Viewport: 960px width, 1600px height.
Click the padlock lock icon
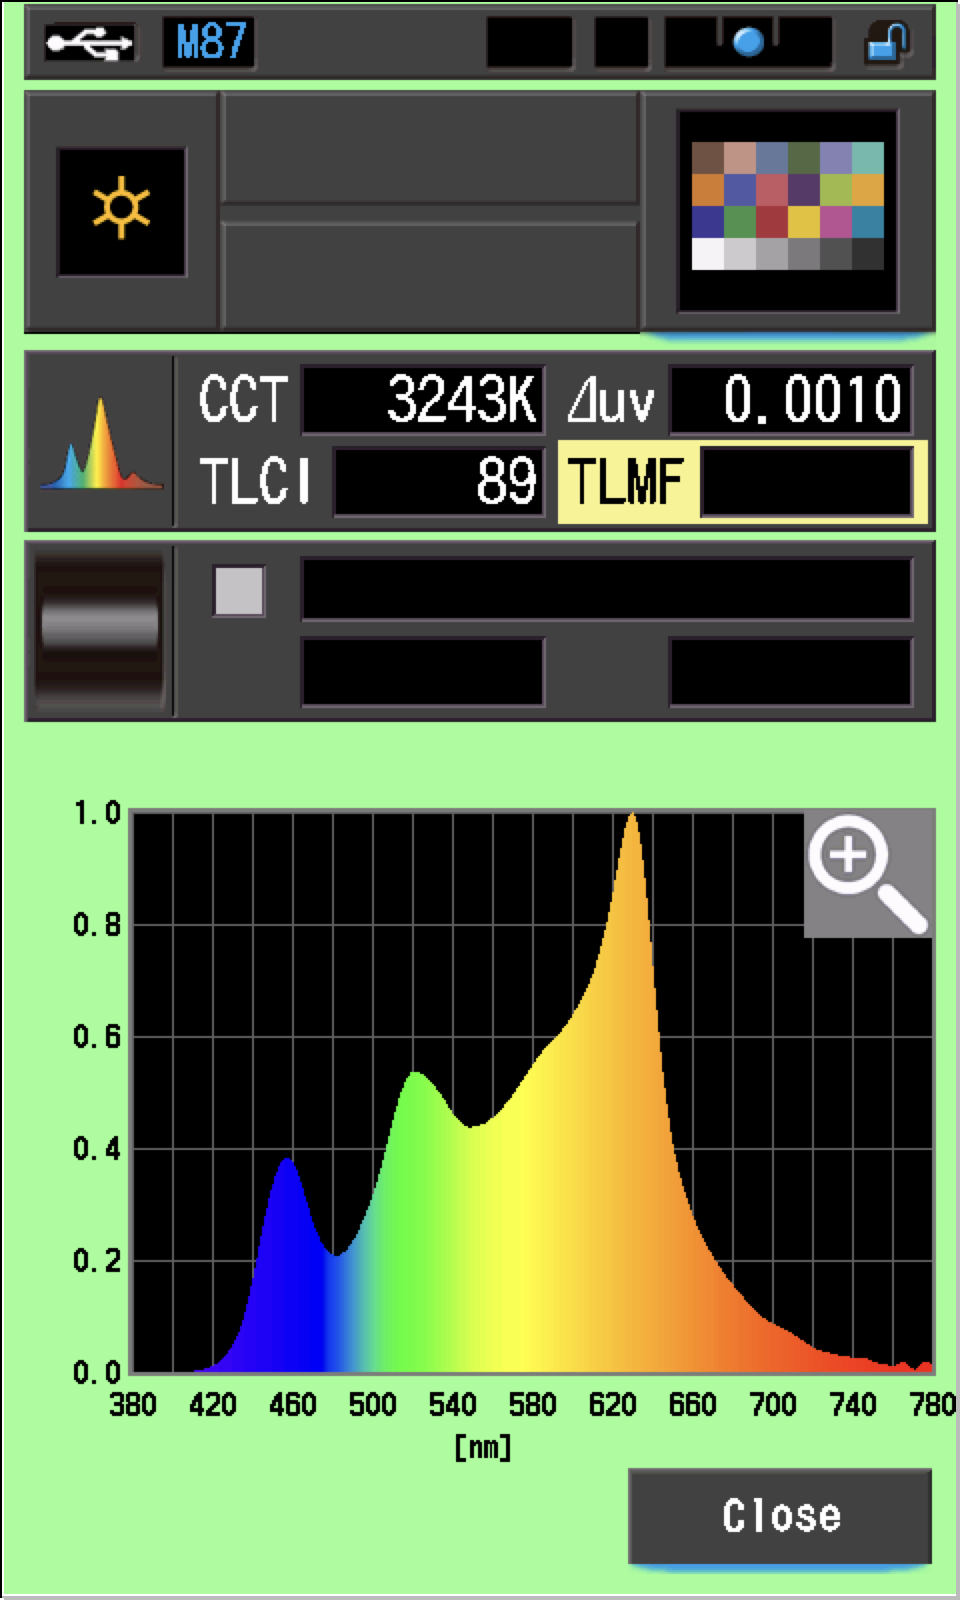click(886, 42)
